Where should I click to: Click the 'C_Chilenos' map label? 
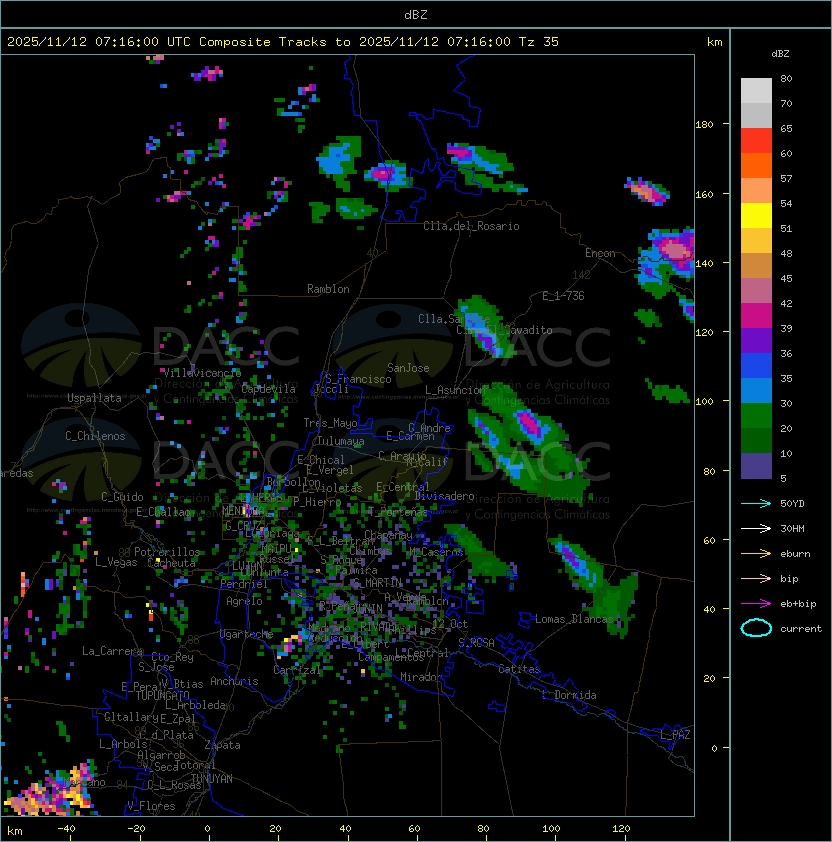95,436
